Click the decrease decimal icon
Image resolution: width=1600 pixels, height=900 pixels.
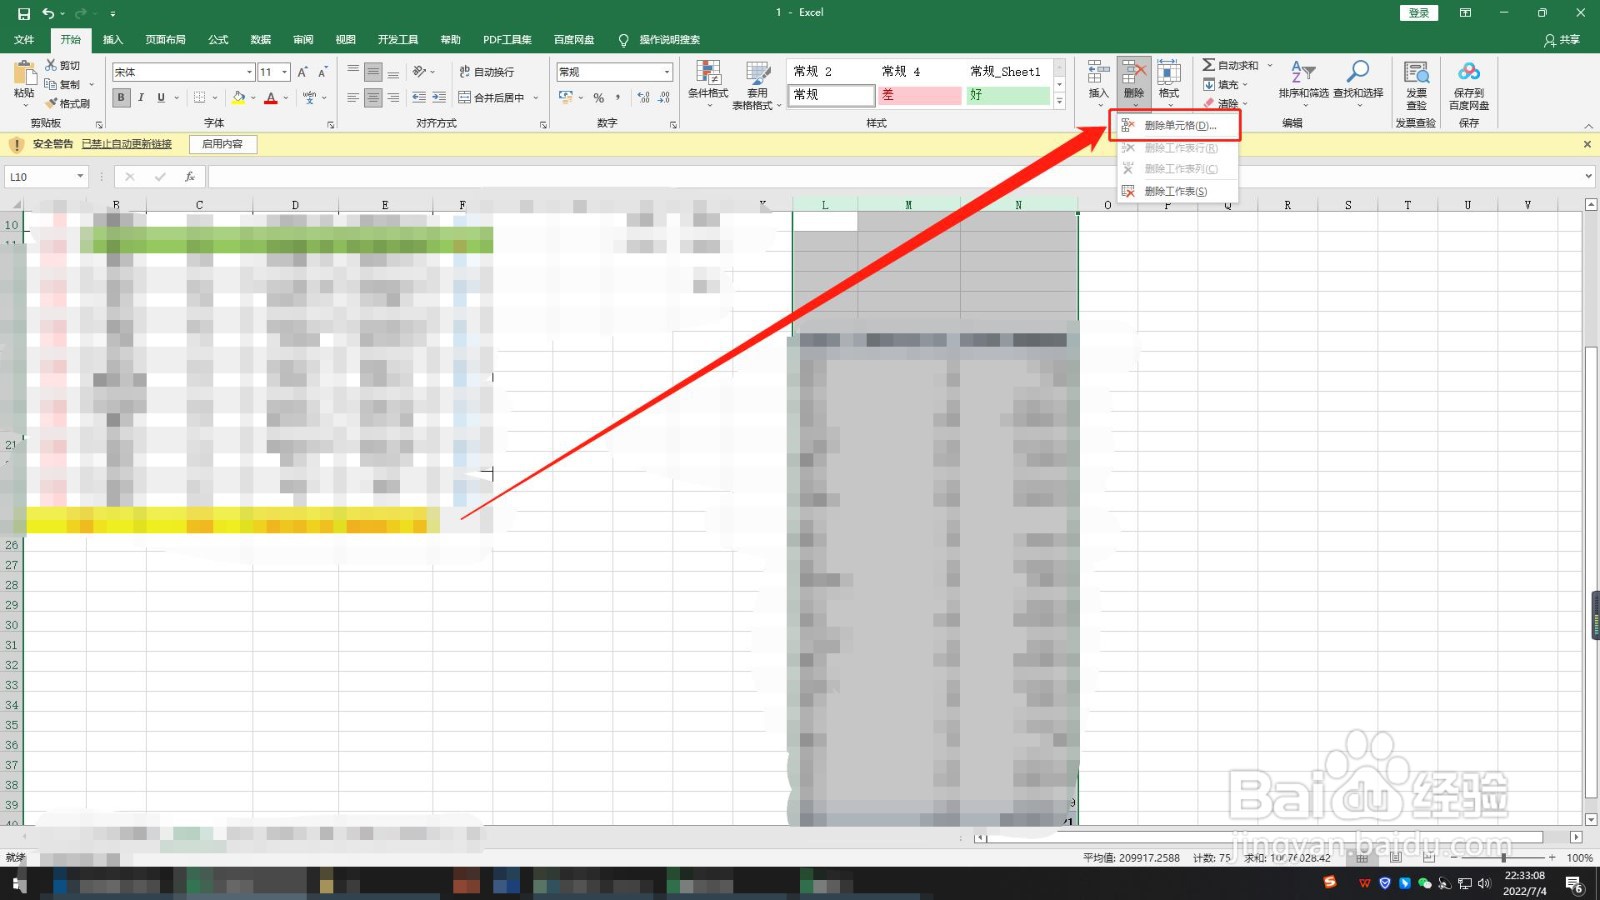click(x=664, y=98)
